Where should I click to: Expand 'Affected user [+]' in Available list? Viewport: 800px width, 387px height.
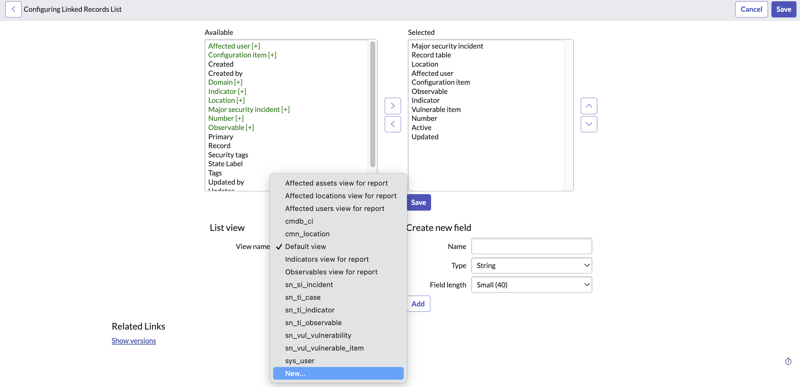[x=234, y=46]
